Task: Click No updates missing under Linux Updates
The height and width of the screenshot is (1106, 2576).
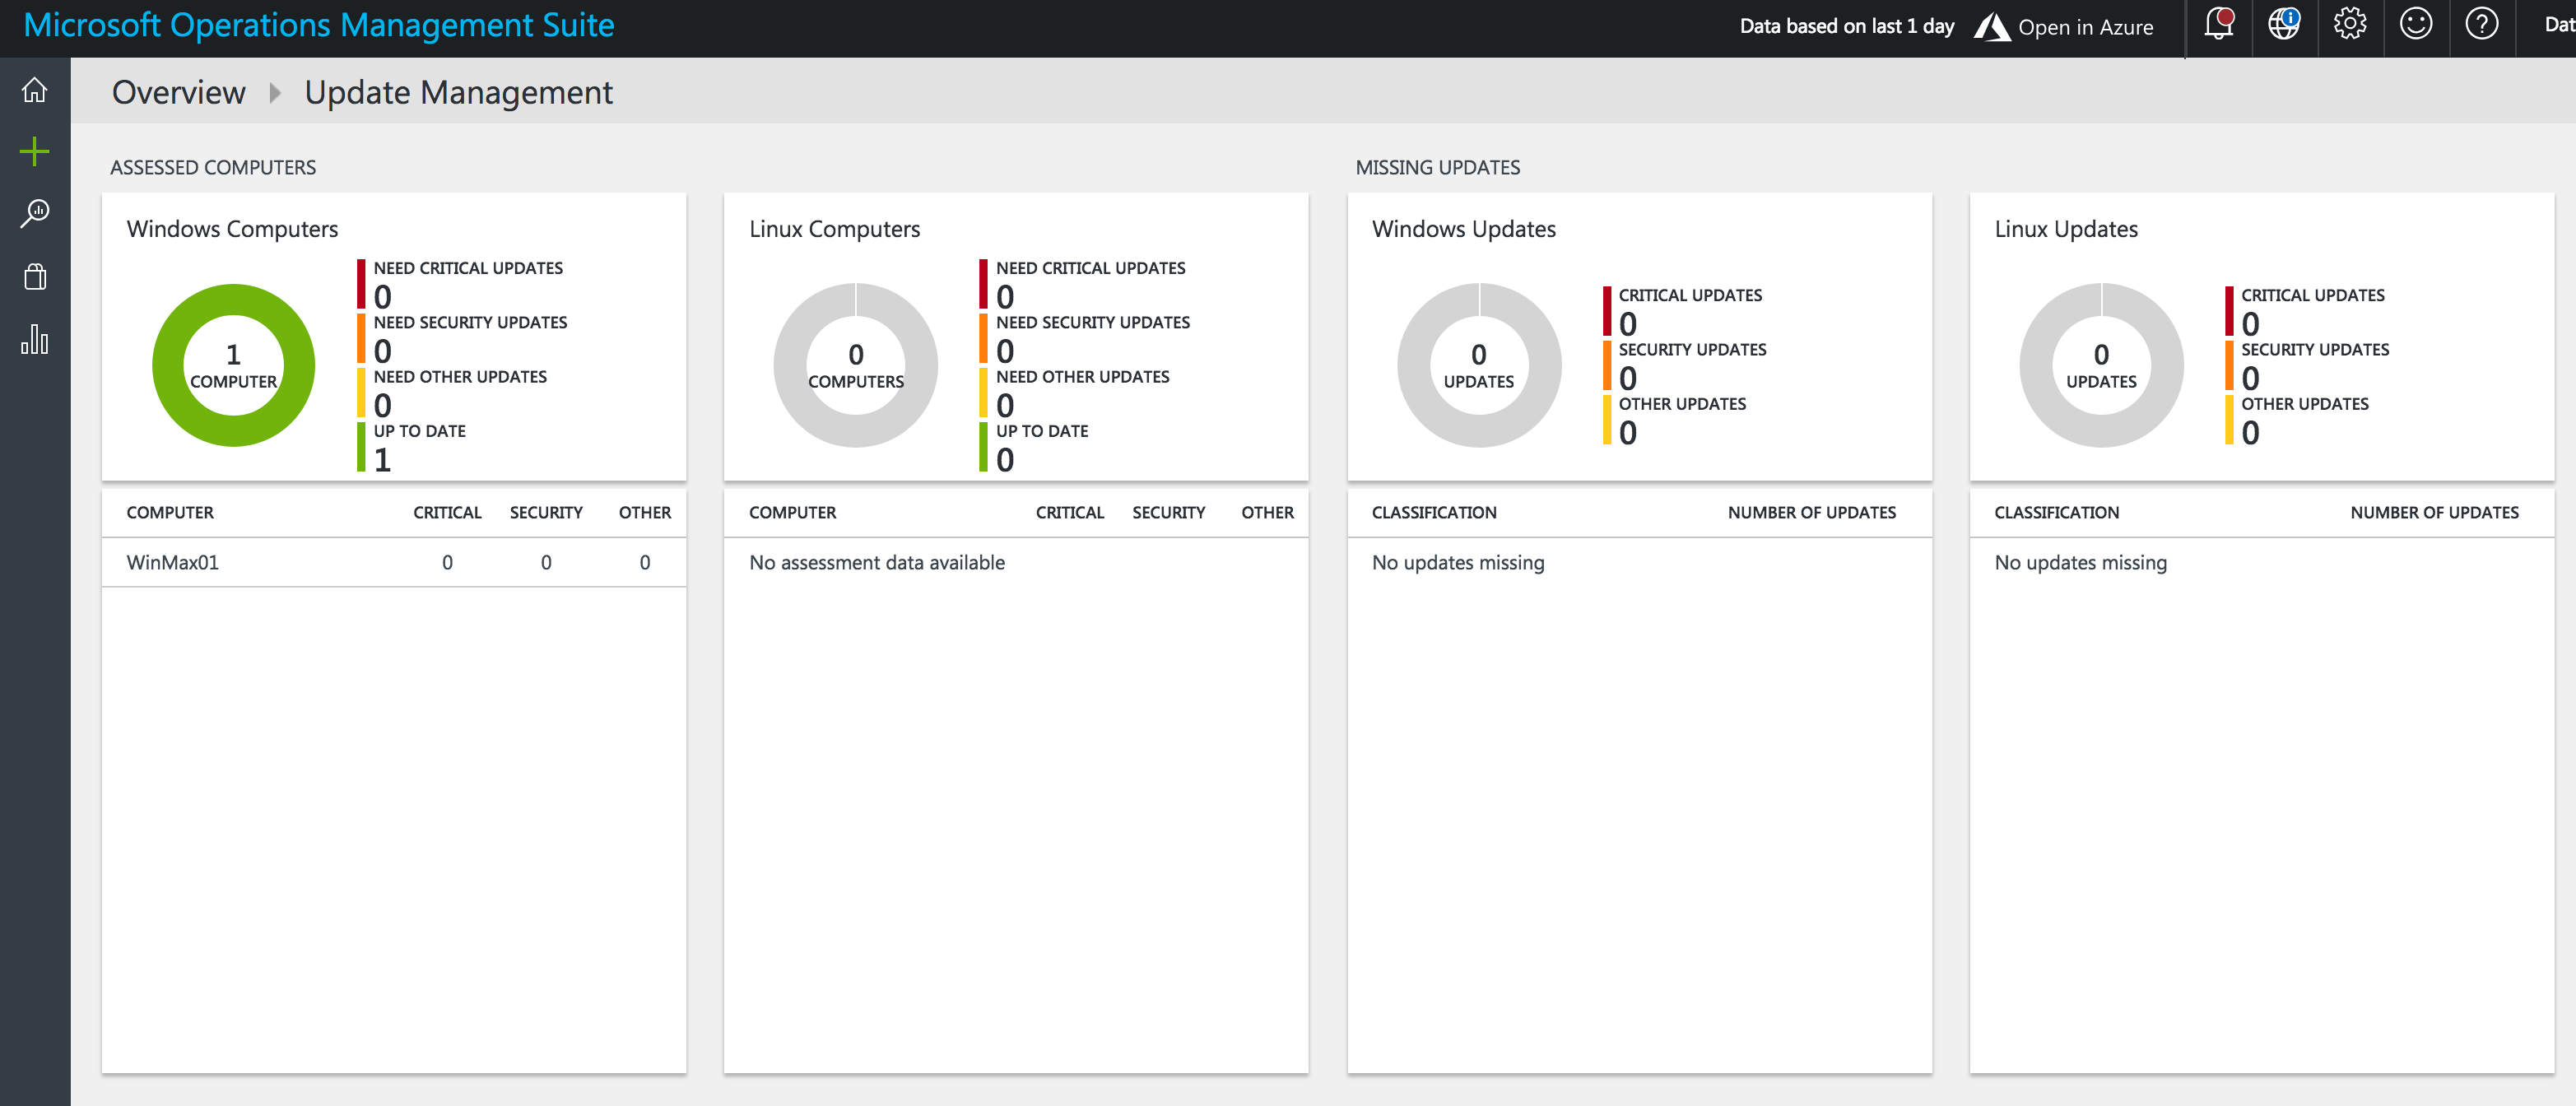Action: (x=2080, y=562)
